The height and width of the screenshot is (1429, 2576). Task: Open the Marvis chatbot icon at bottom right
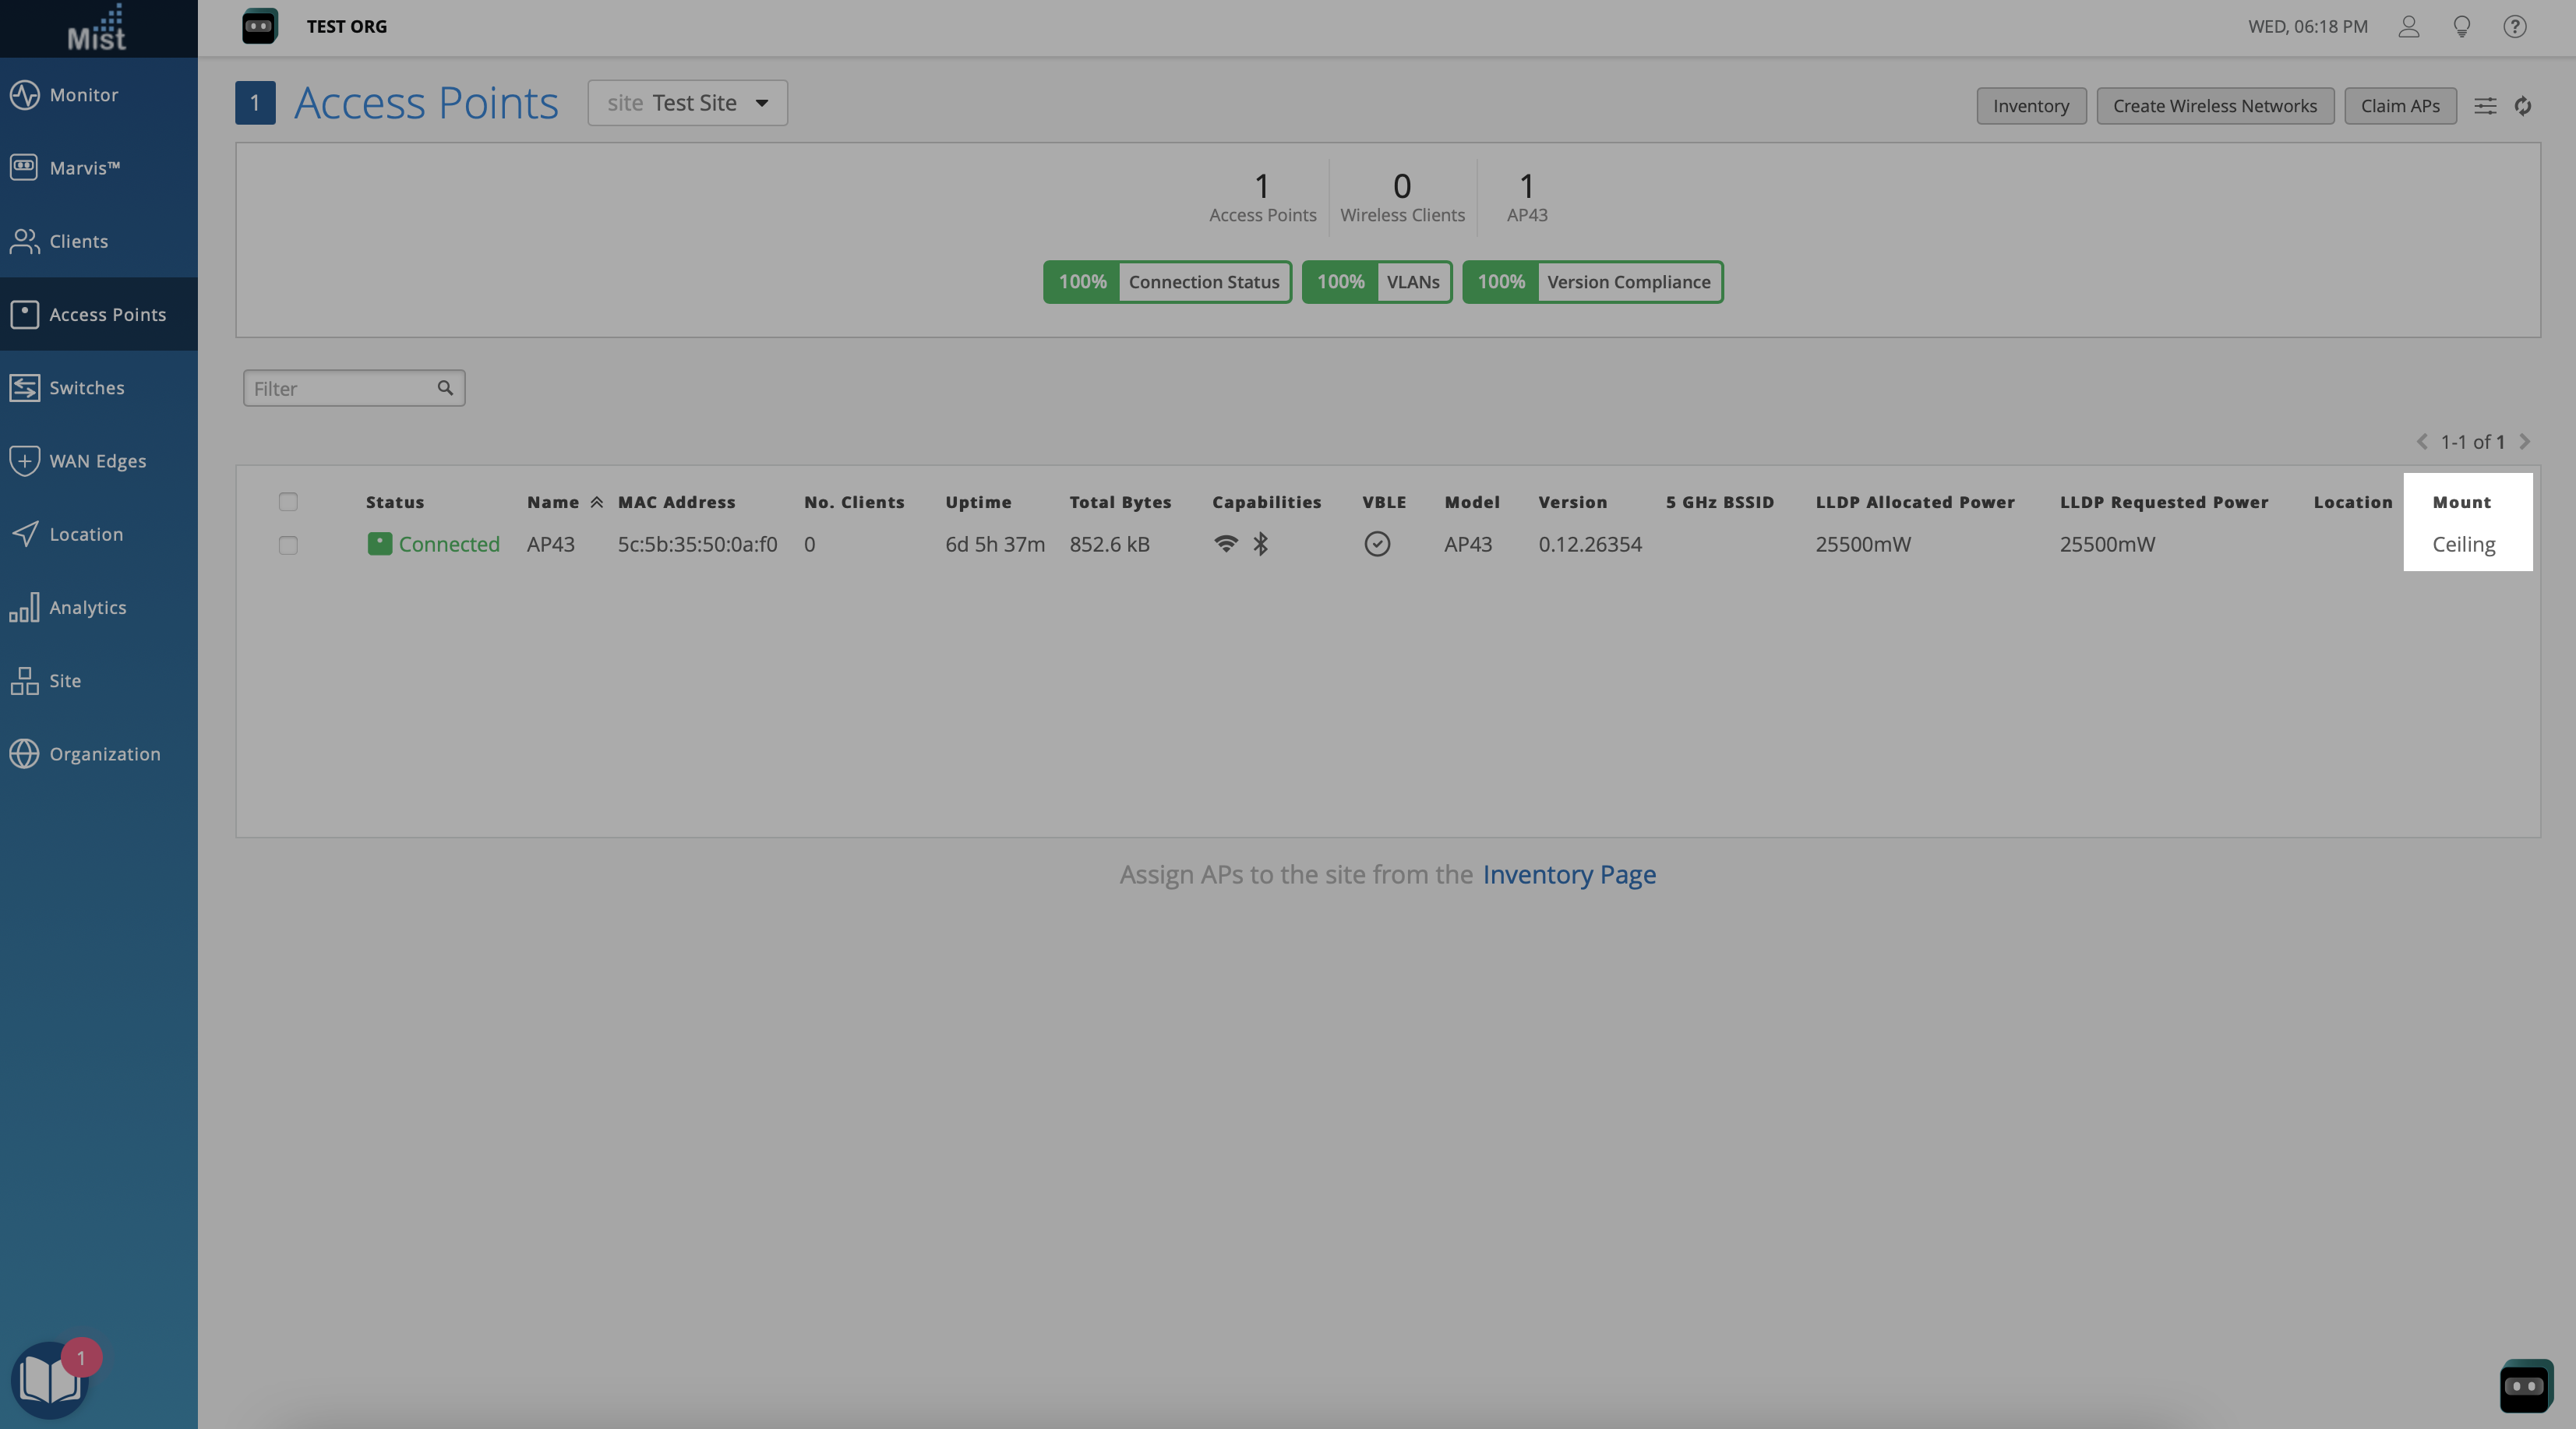click(x=2525, y=1385)
